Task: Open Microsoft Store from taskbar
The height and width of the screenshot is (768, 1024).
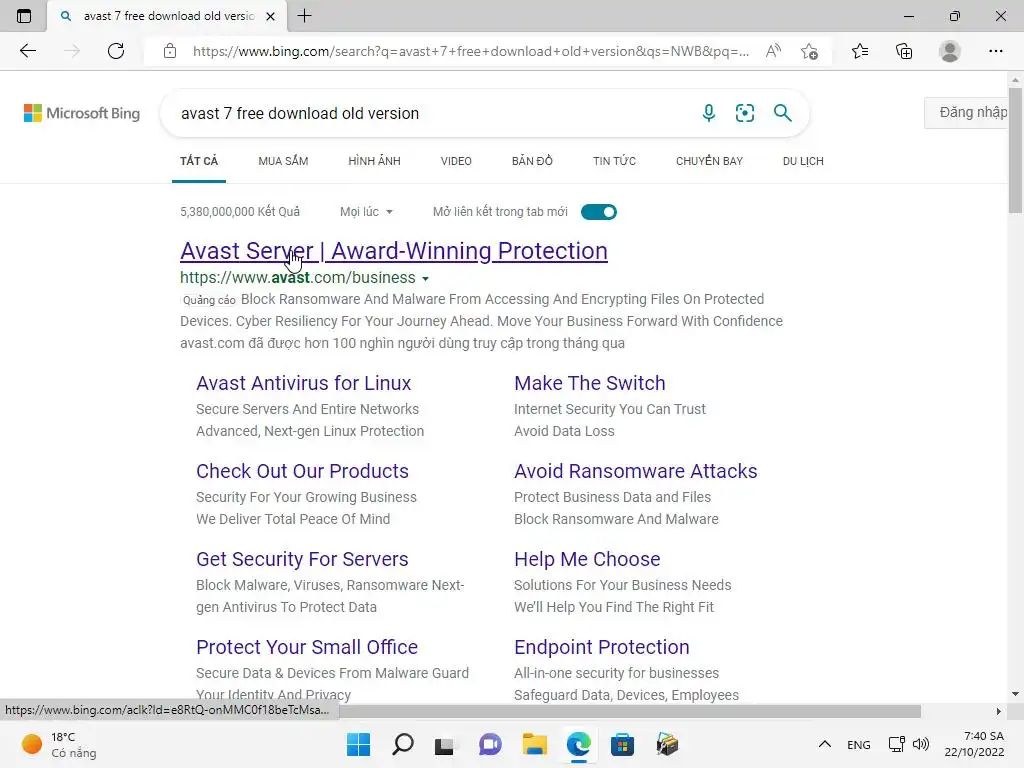Action: point(622,744)
